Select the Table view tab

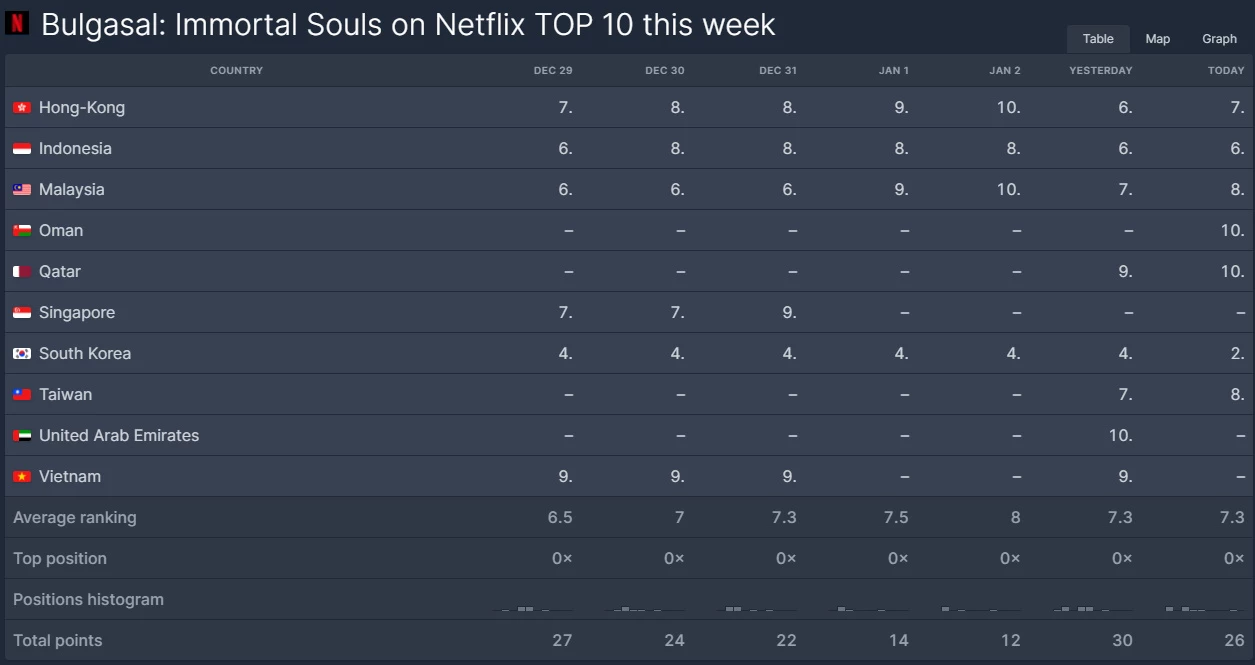(1098, 39)
